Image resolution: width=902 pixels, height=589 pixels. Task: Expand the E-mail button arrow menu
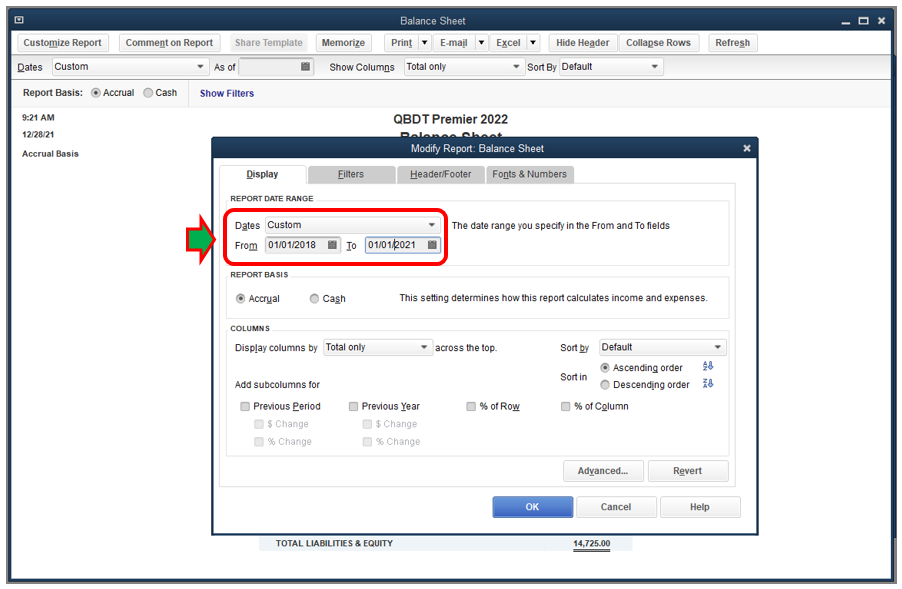pos(481,43)
